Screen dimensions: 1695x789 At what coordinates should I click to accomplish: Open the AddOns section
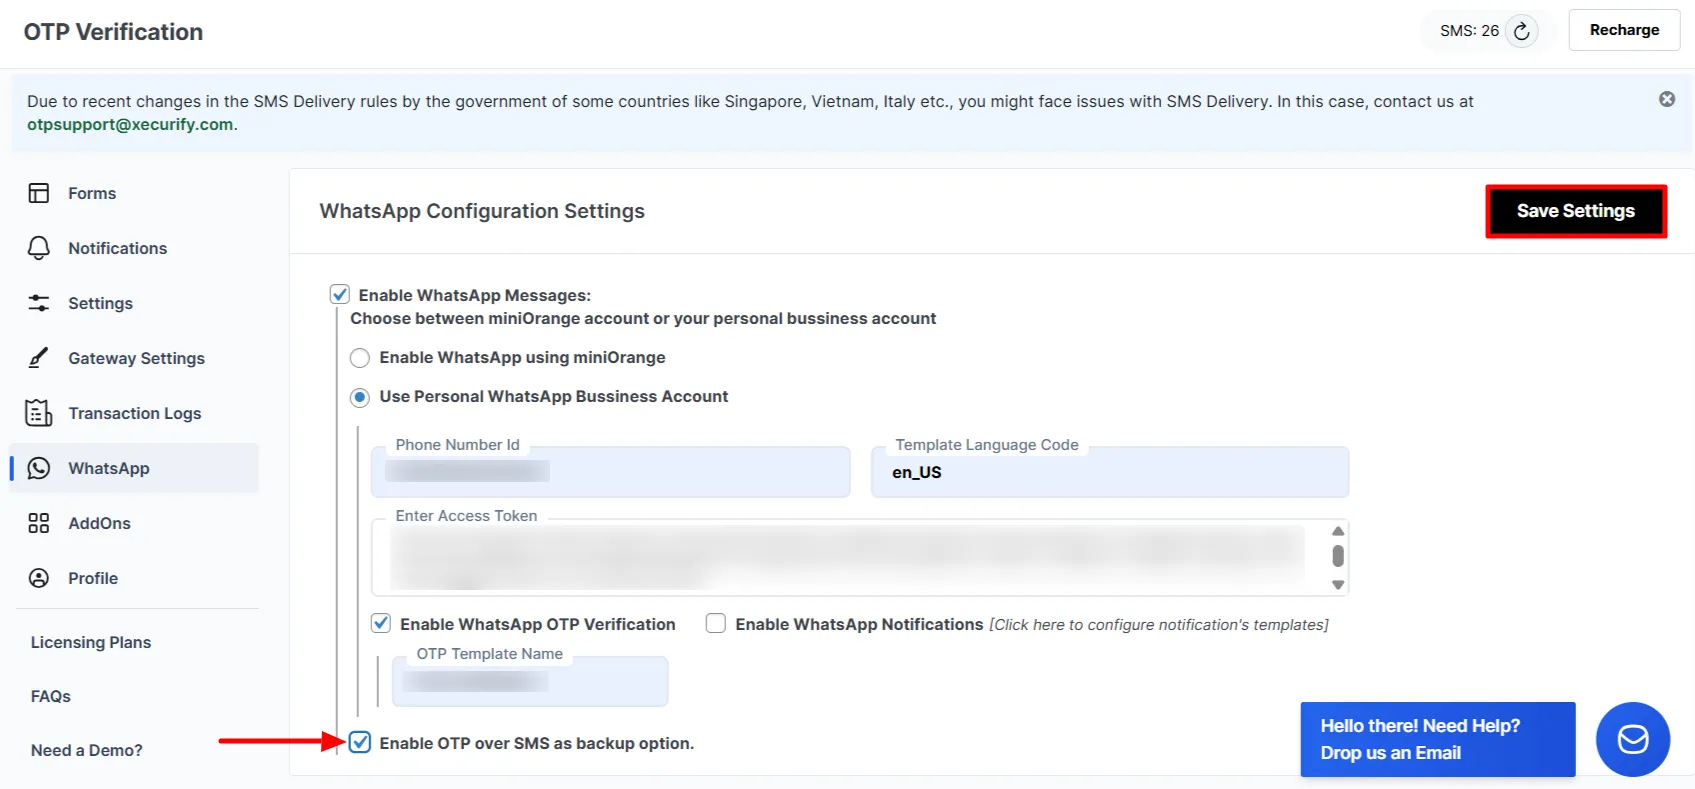point(99,523)
